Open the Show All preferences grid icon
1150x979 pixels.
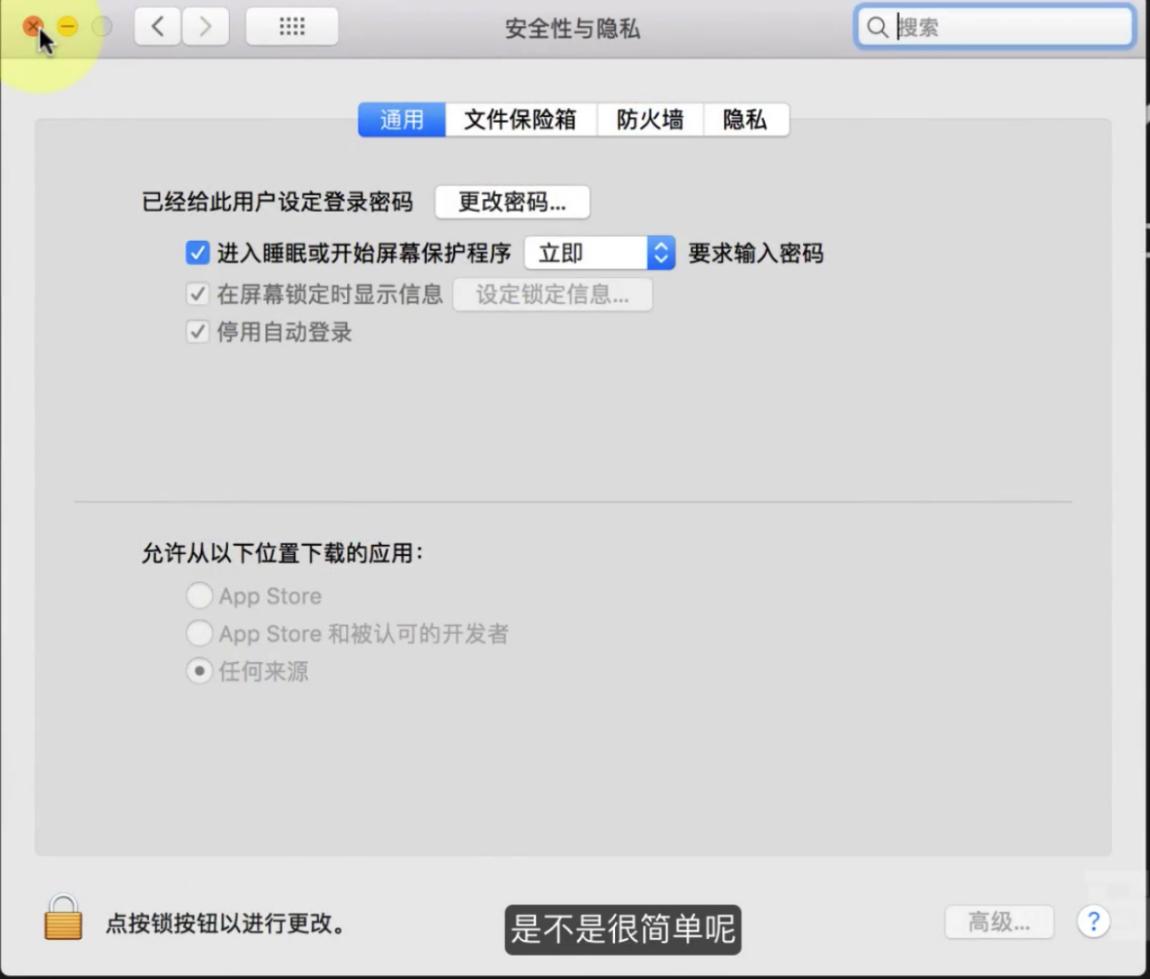[x=291, y=26]
